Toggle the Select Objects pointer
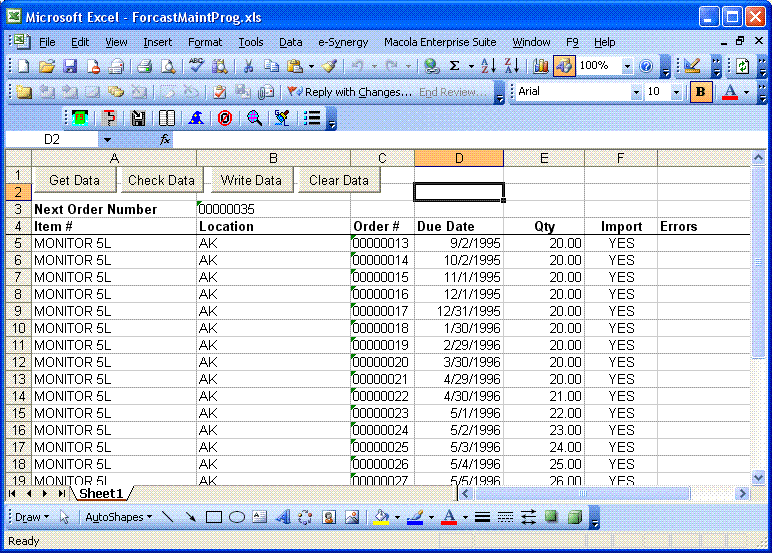 (64, 517)
